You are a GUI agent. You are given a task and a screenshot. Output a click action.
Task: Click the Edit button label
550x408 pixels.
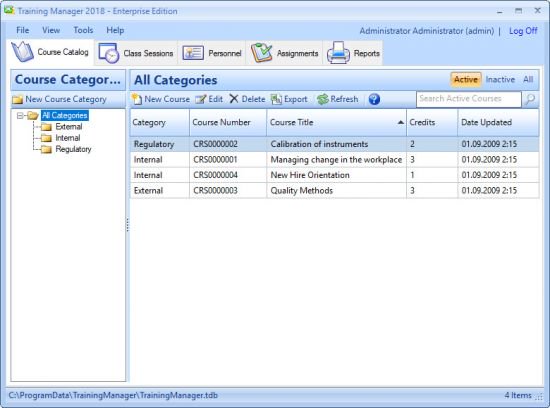pyautogui.click(x=216, y=99)
